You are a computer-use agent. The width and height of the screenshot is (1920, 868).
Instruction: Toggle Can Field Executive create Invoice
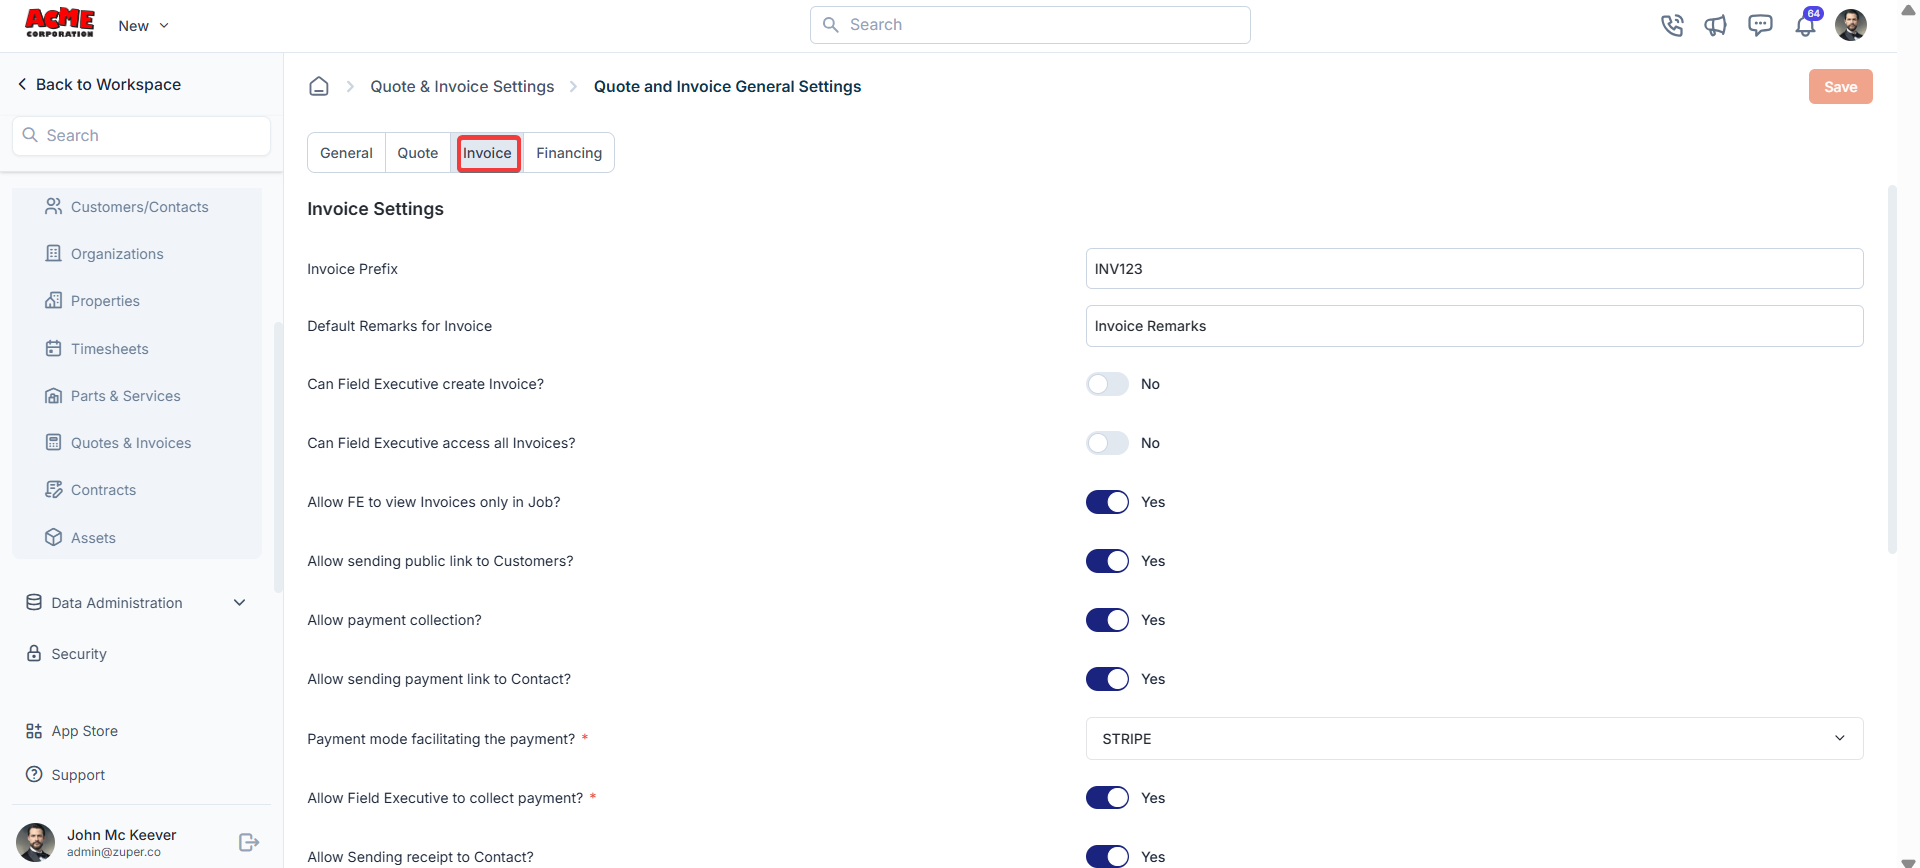click(1107, 384)
